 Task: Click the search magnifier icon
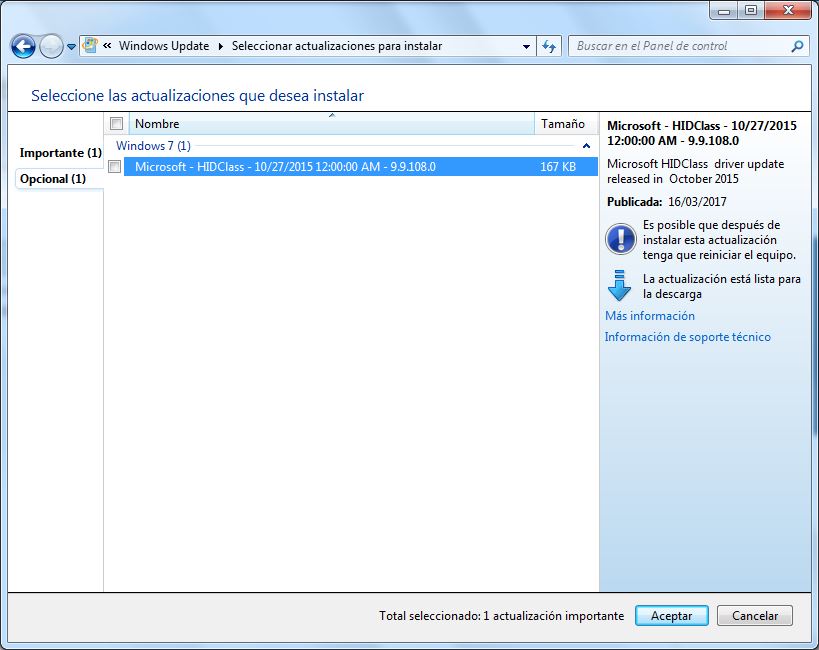(797, 46)
